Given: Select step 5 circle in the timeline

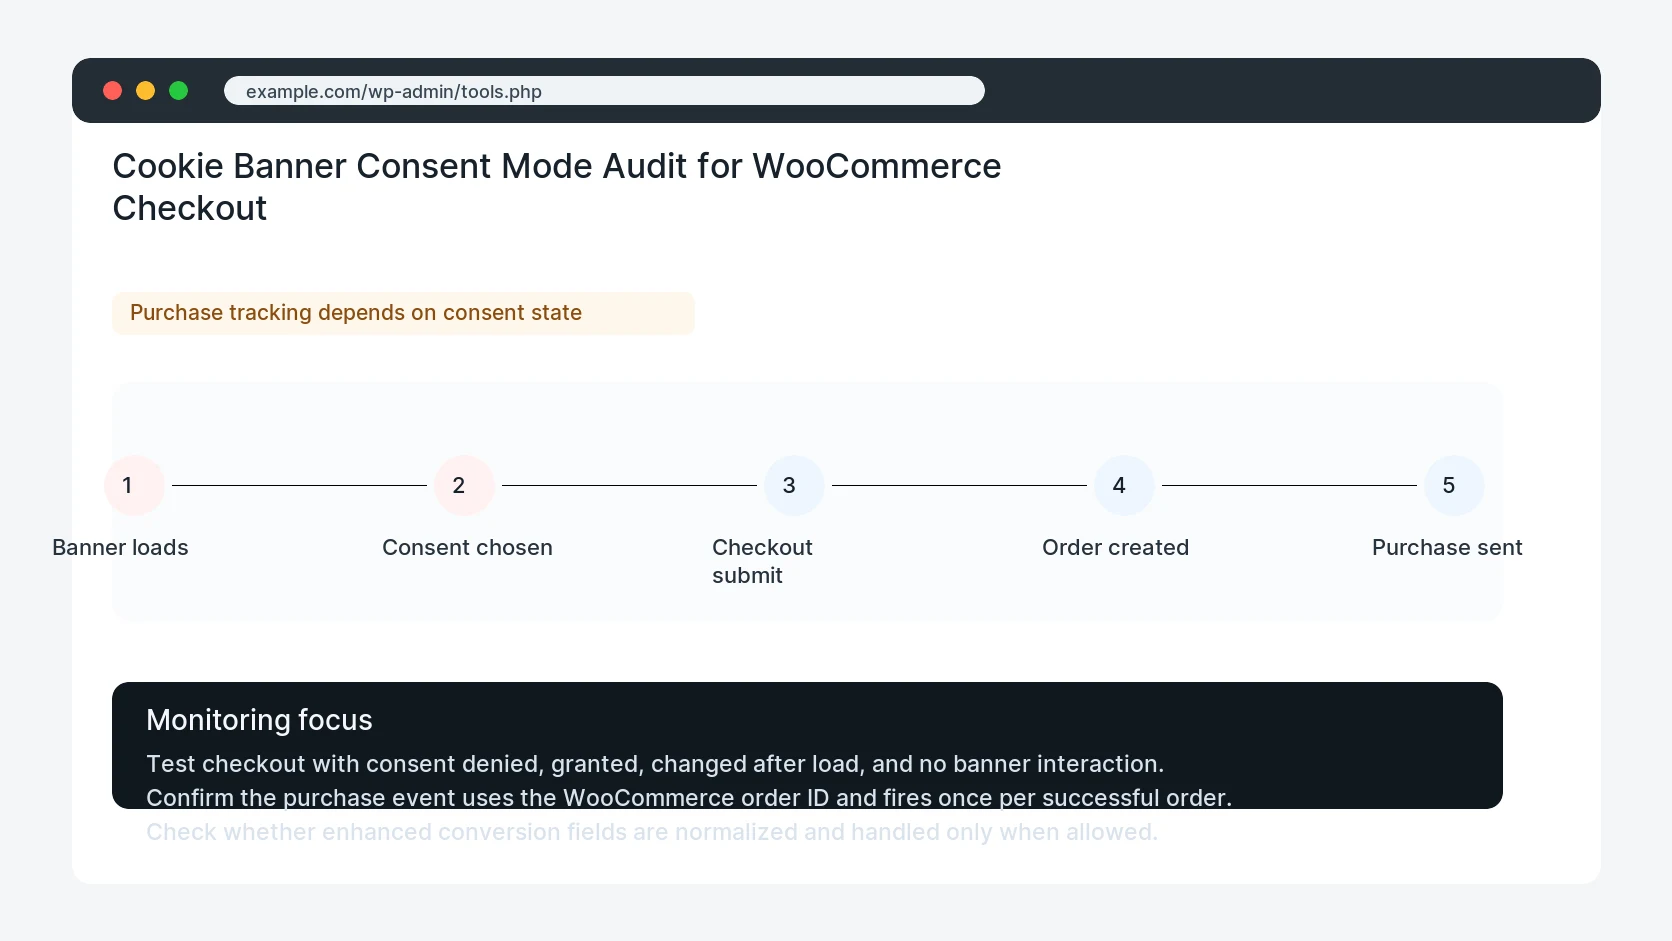Looking at the screenshot, I should (x=1454, y=486).
